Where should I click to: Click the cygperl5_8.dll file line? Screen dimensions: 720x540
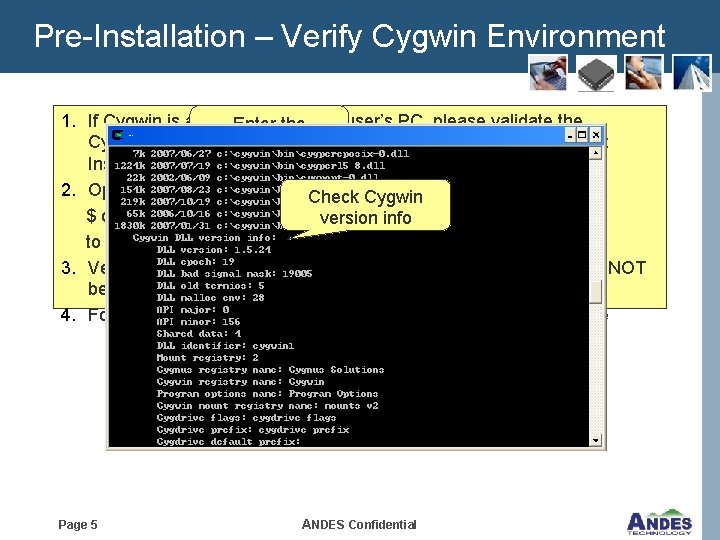(x=250, y=165)
